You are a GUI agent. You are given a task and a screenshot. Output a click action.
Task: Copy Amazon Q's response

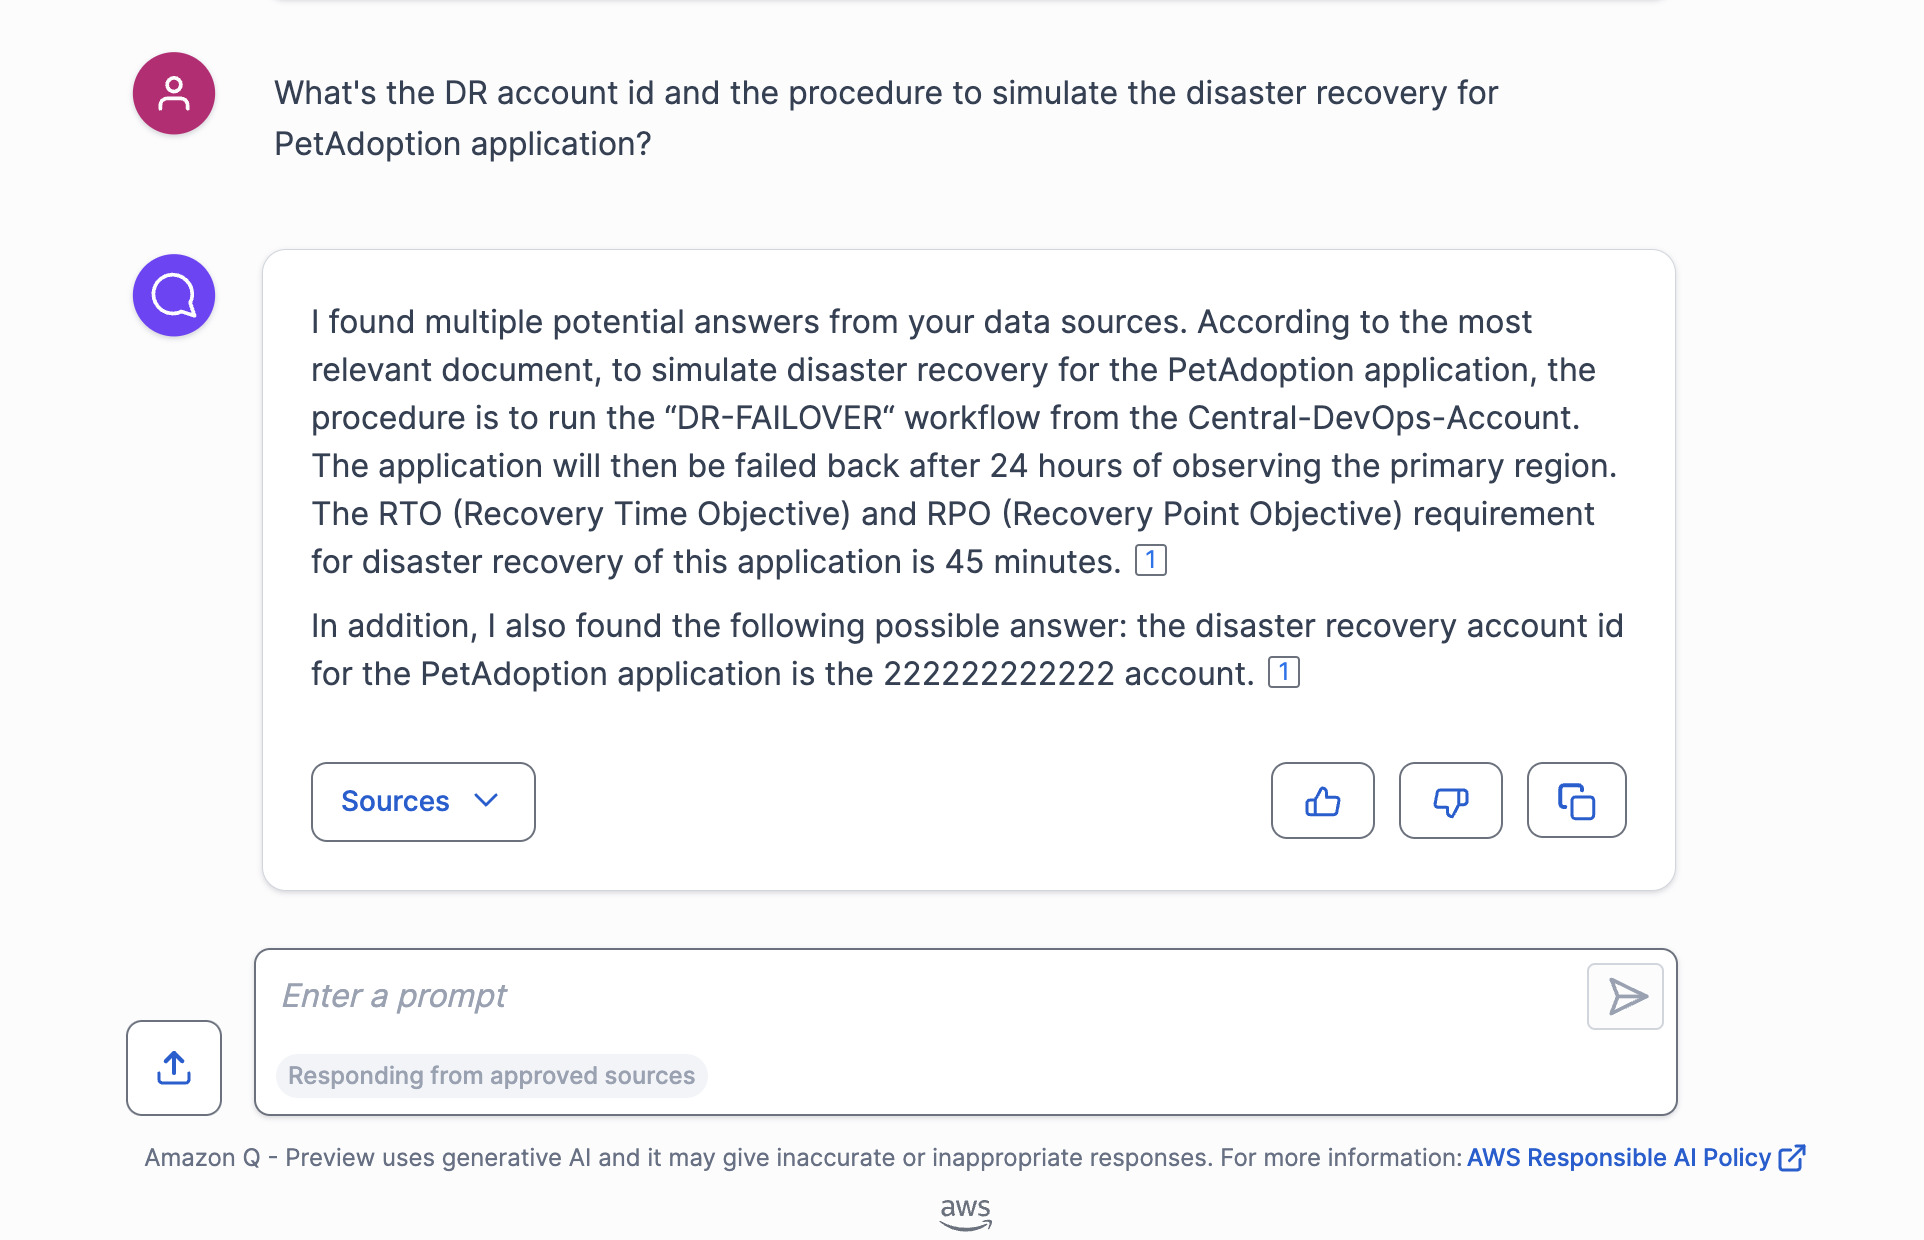pyautogui.click(x=1576, y=800)
